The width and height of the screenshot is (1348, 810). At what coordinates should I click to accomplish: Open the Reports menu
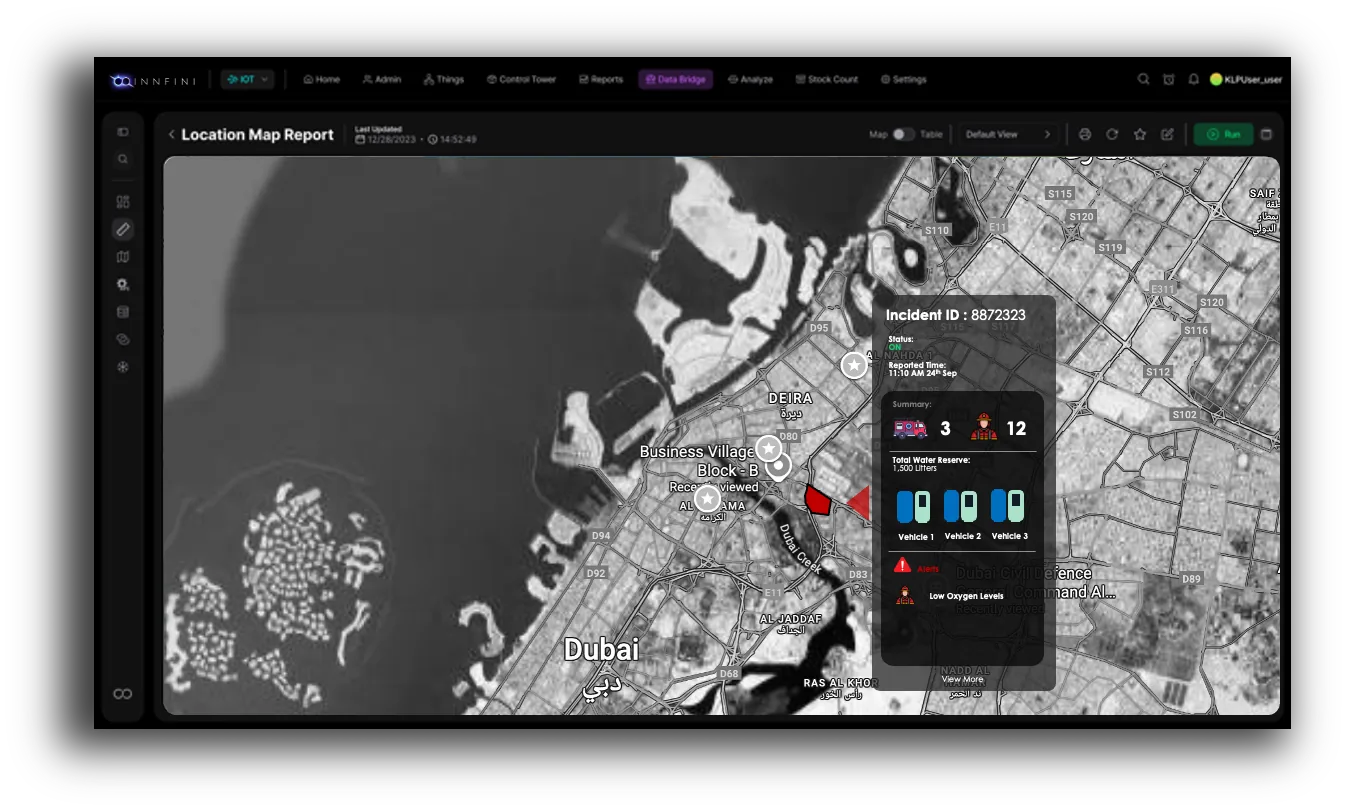[x=601, y=79]
